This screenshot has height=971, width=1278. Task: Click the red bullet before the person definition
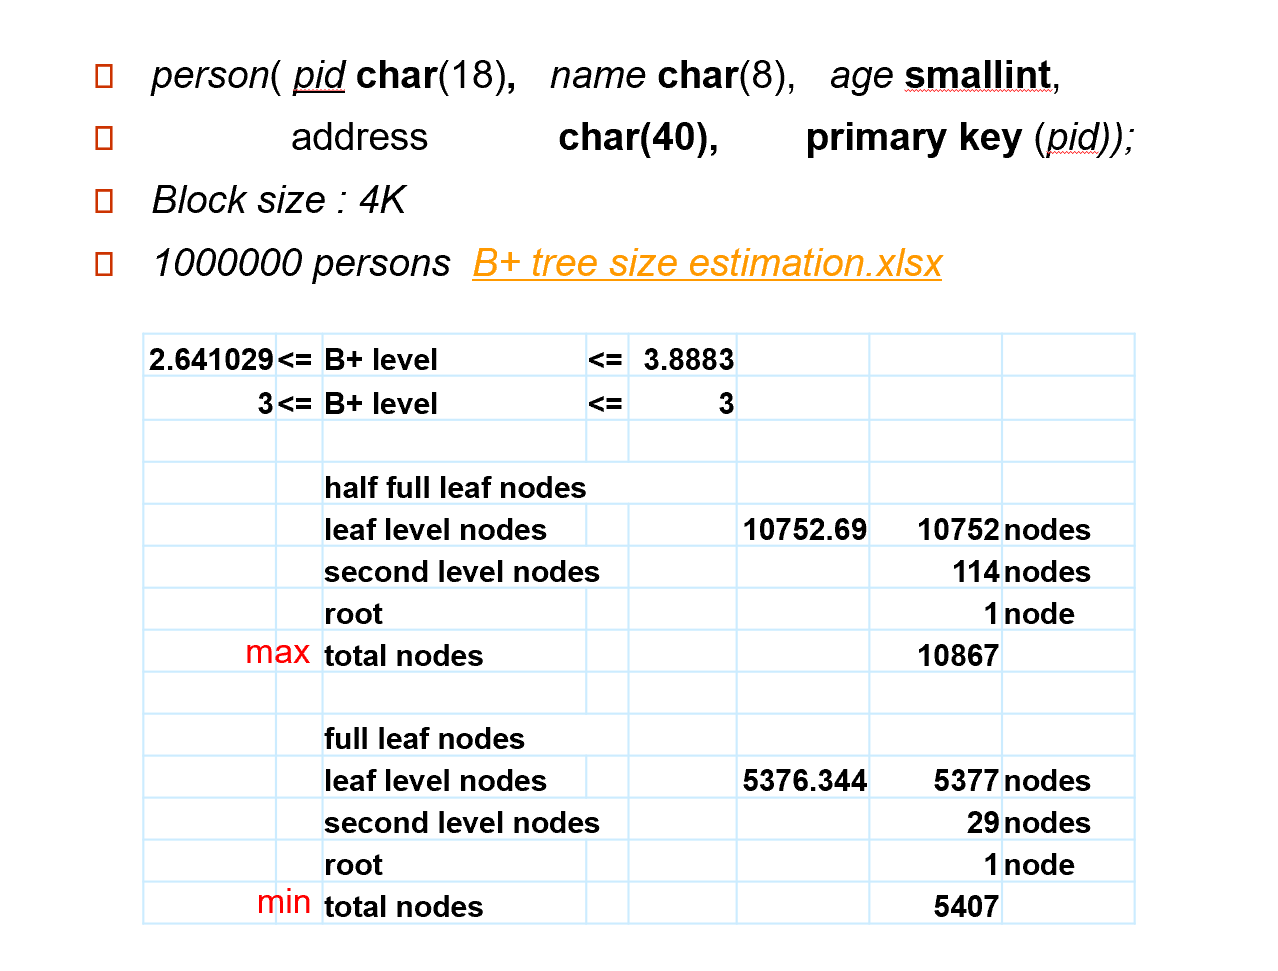(104, 76)
